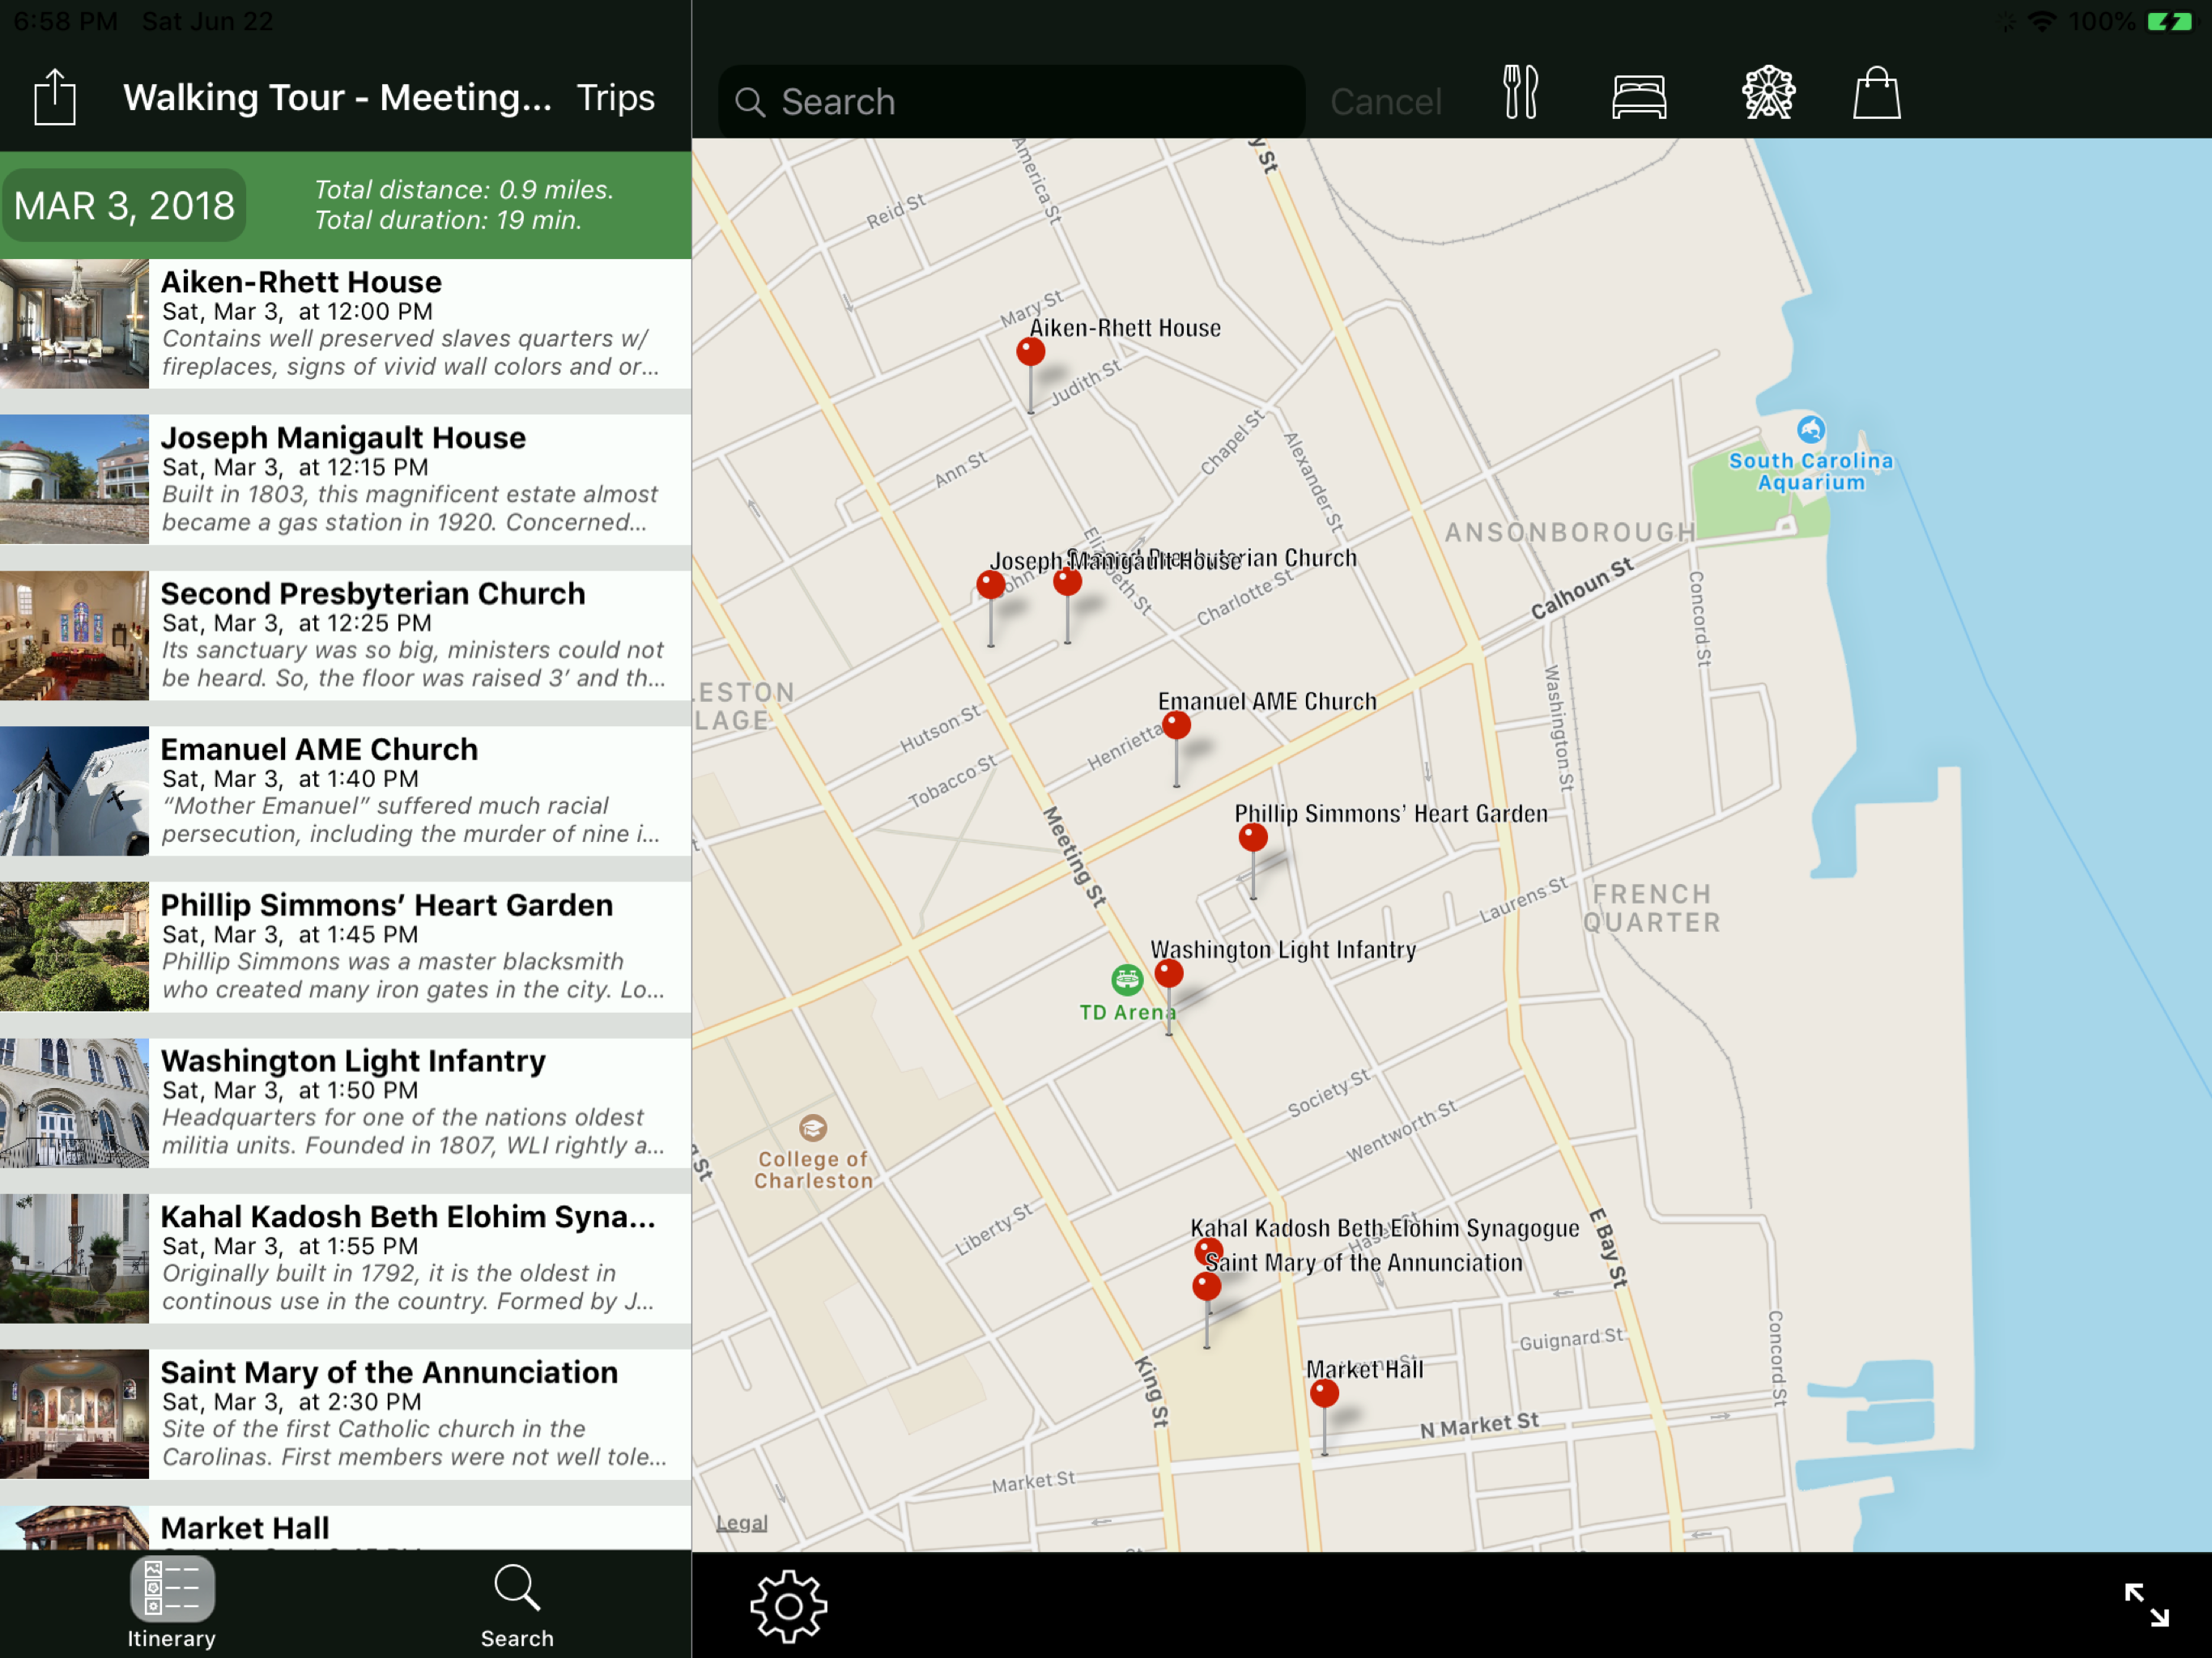The height and width of the screenshot is (1658, 2212).
Task: Tap the search magnifier icon in search bar
Action: click(750, 102)
